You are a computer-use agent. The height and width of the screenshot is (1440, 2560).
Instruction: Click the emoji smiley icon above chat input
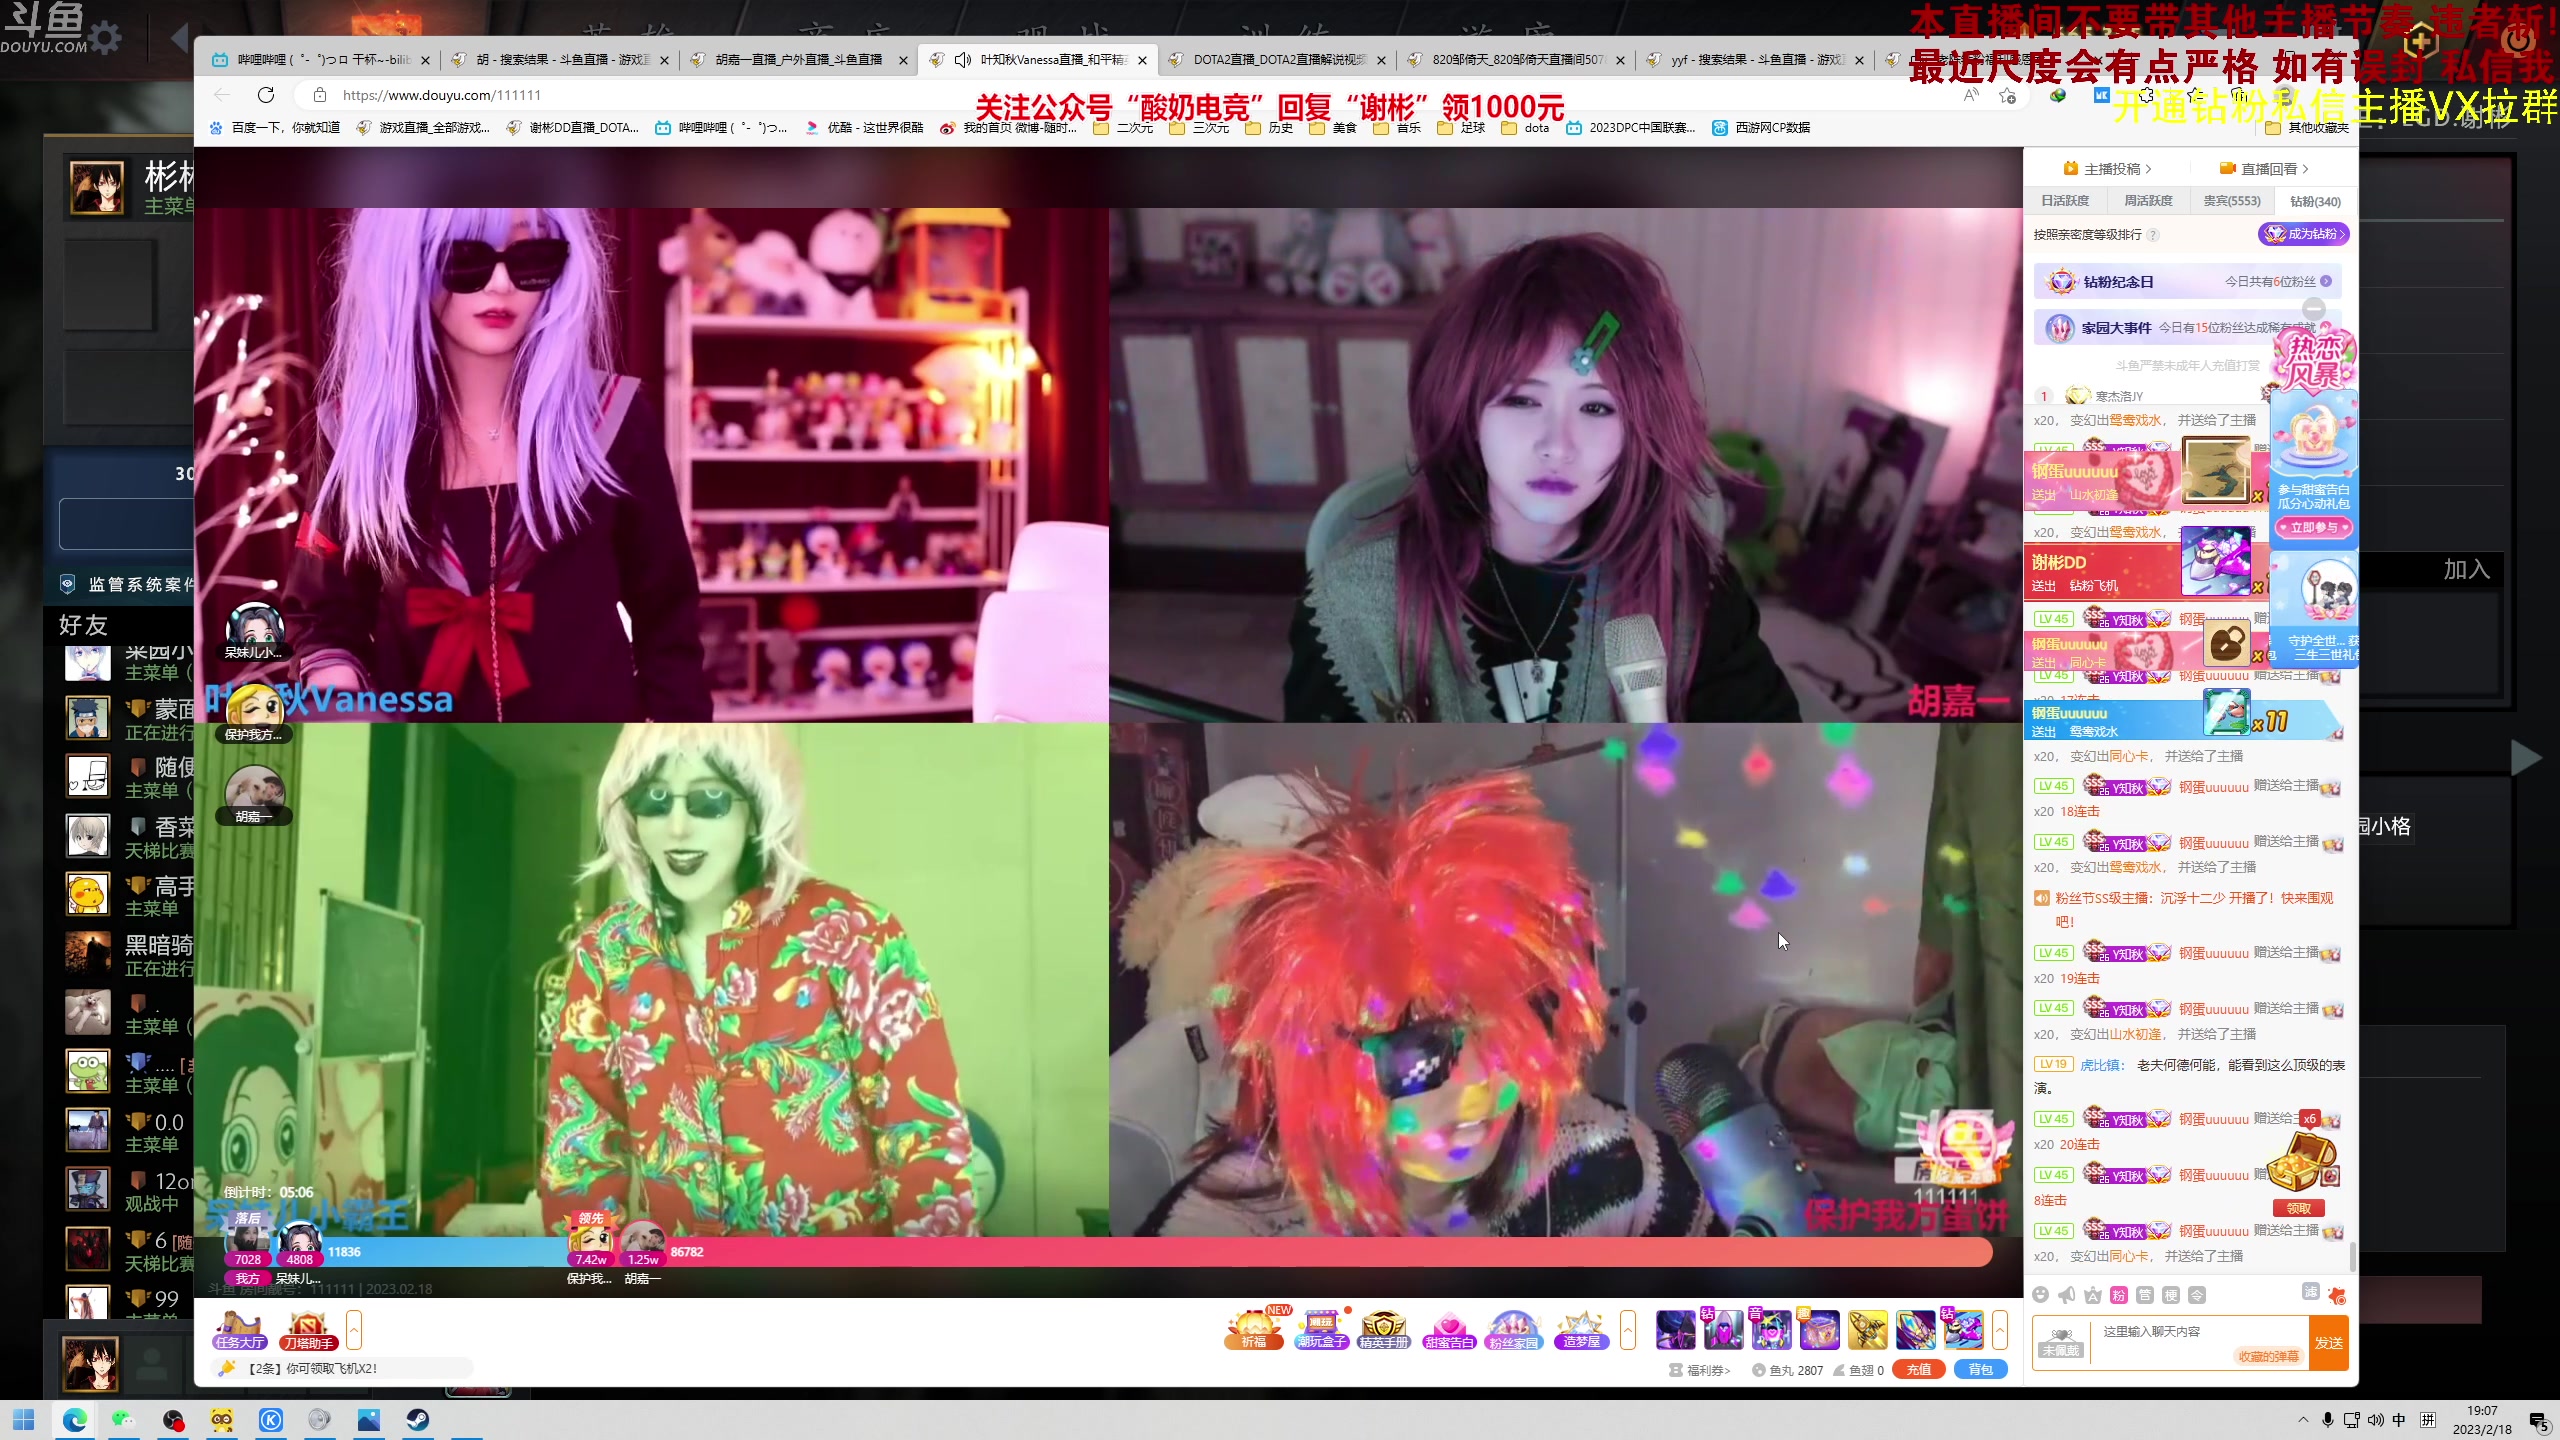(2041, 1295)
